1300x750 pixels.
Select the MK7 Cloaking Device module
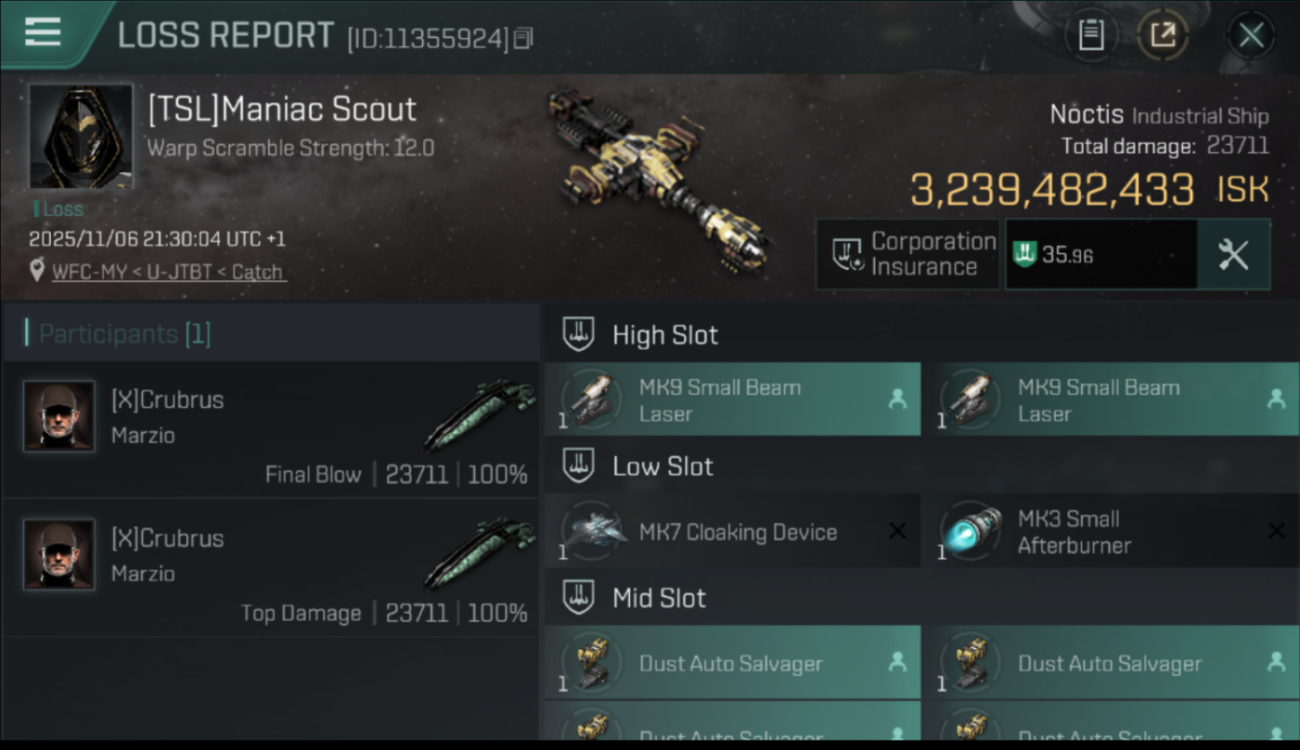732,532
